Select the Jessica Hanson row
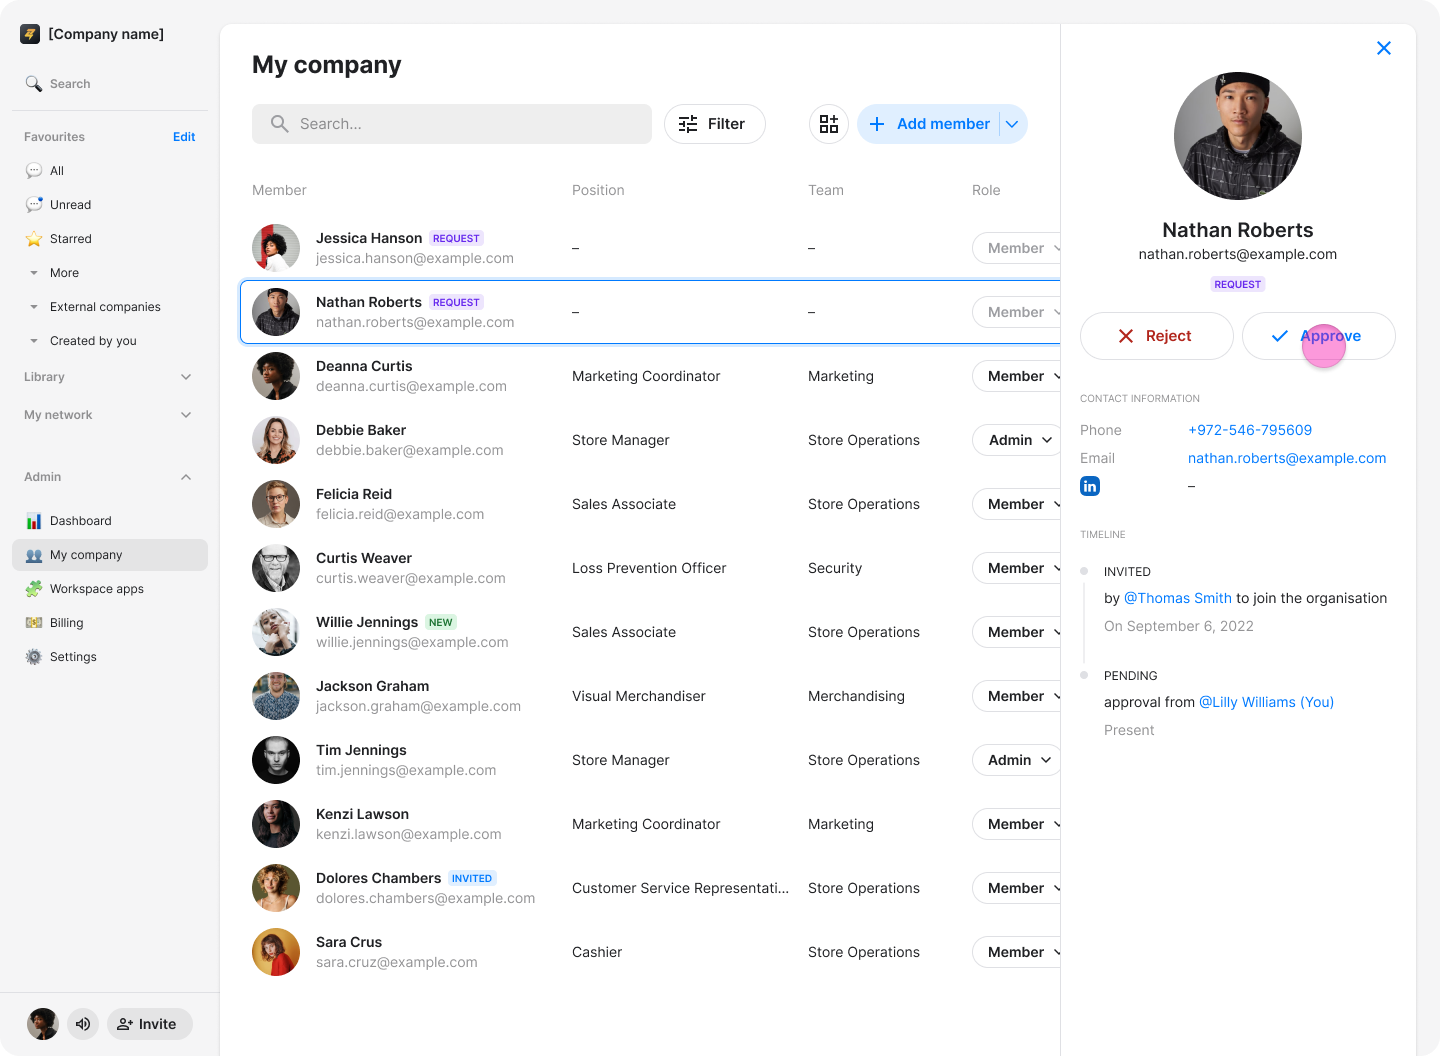 pyautogui.click(x=650, y=248)
